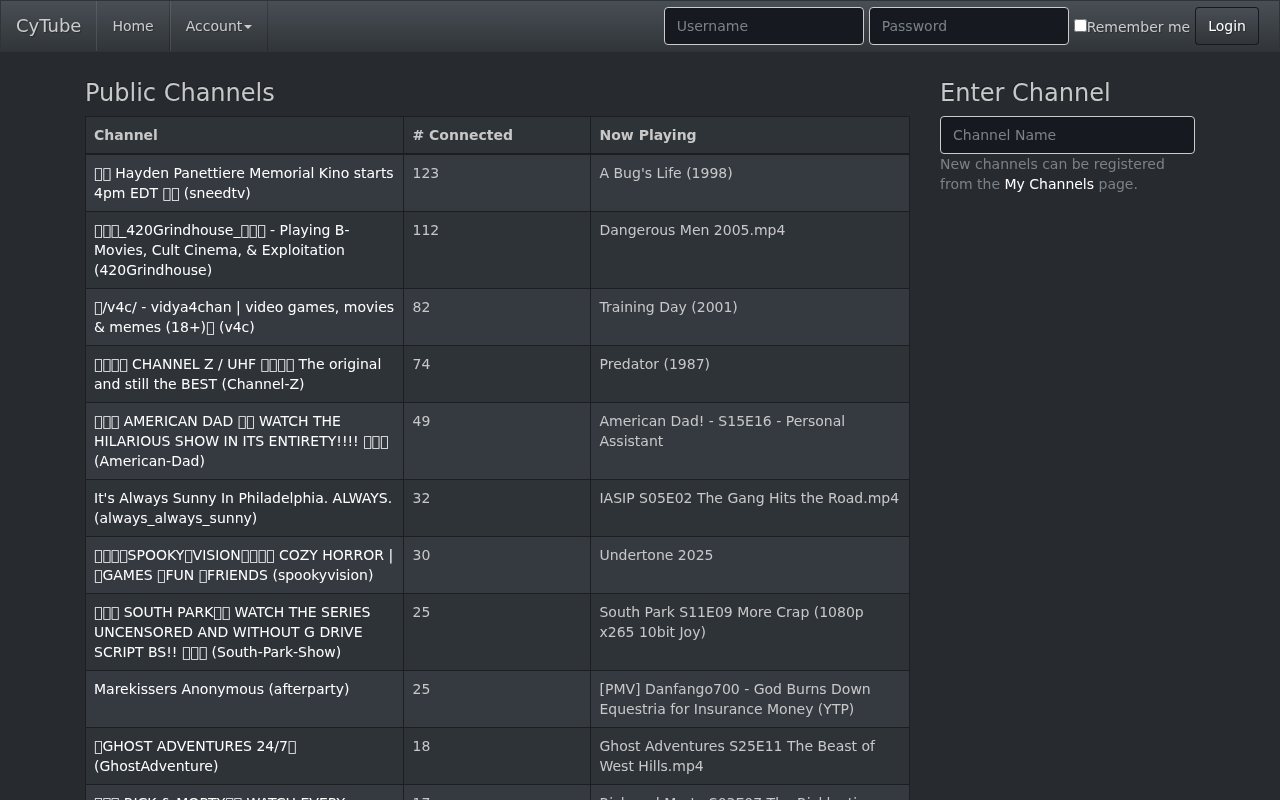This screenshot has height=800, width=1280.
Task: Go to the Home nav item
Action: pyautogui.click(x=133, y=26)
